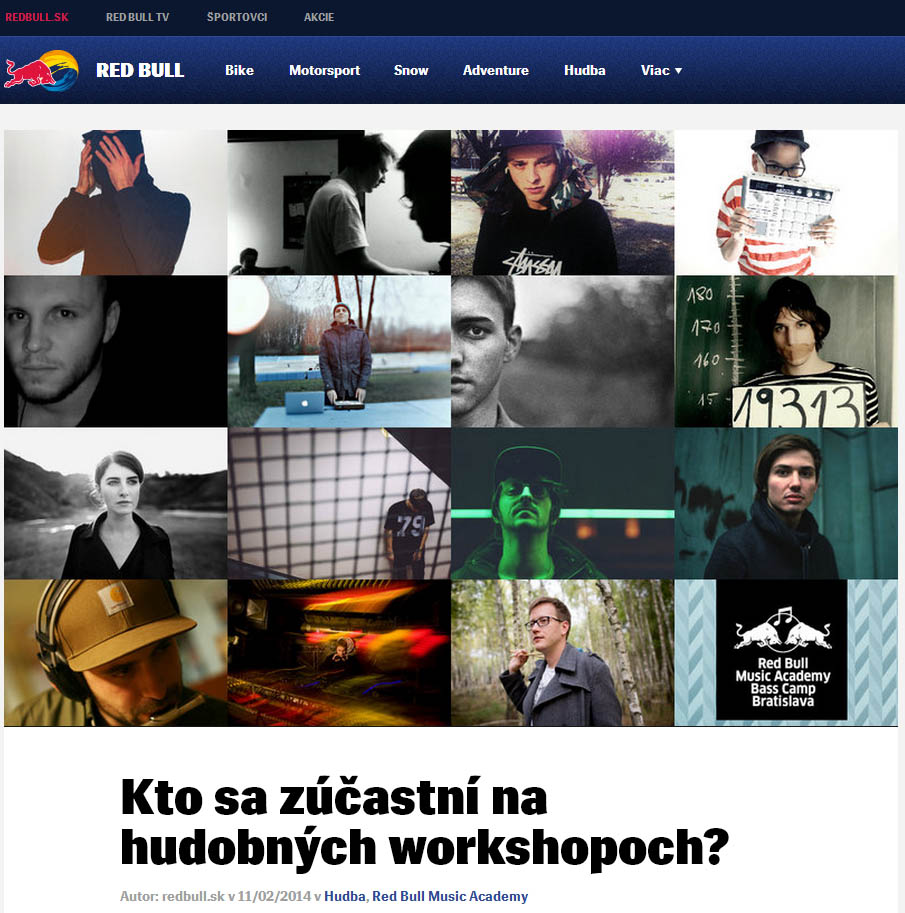Open the AKCIE top bar link

(319, 17)
